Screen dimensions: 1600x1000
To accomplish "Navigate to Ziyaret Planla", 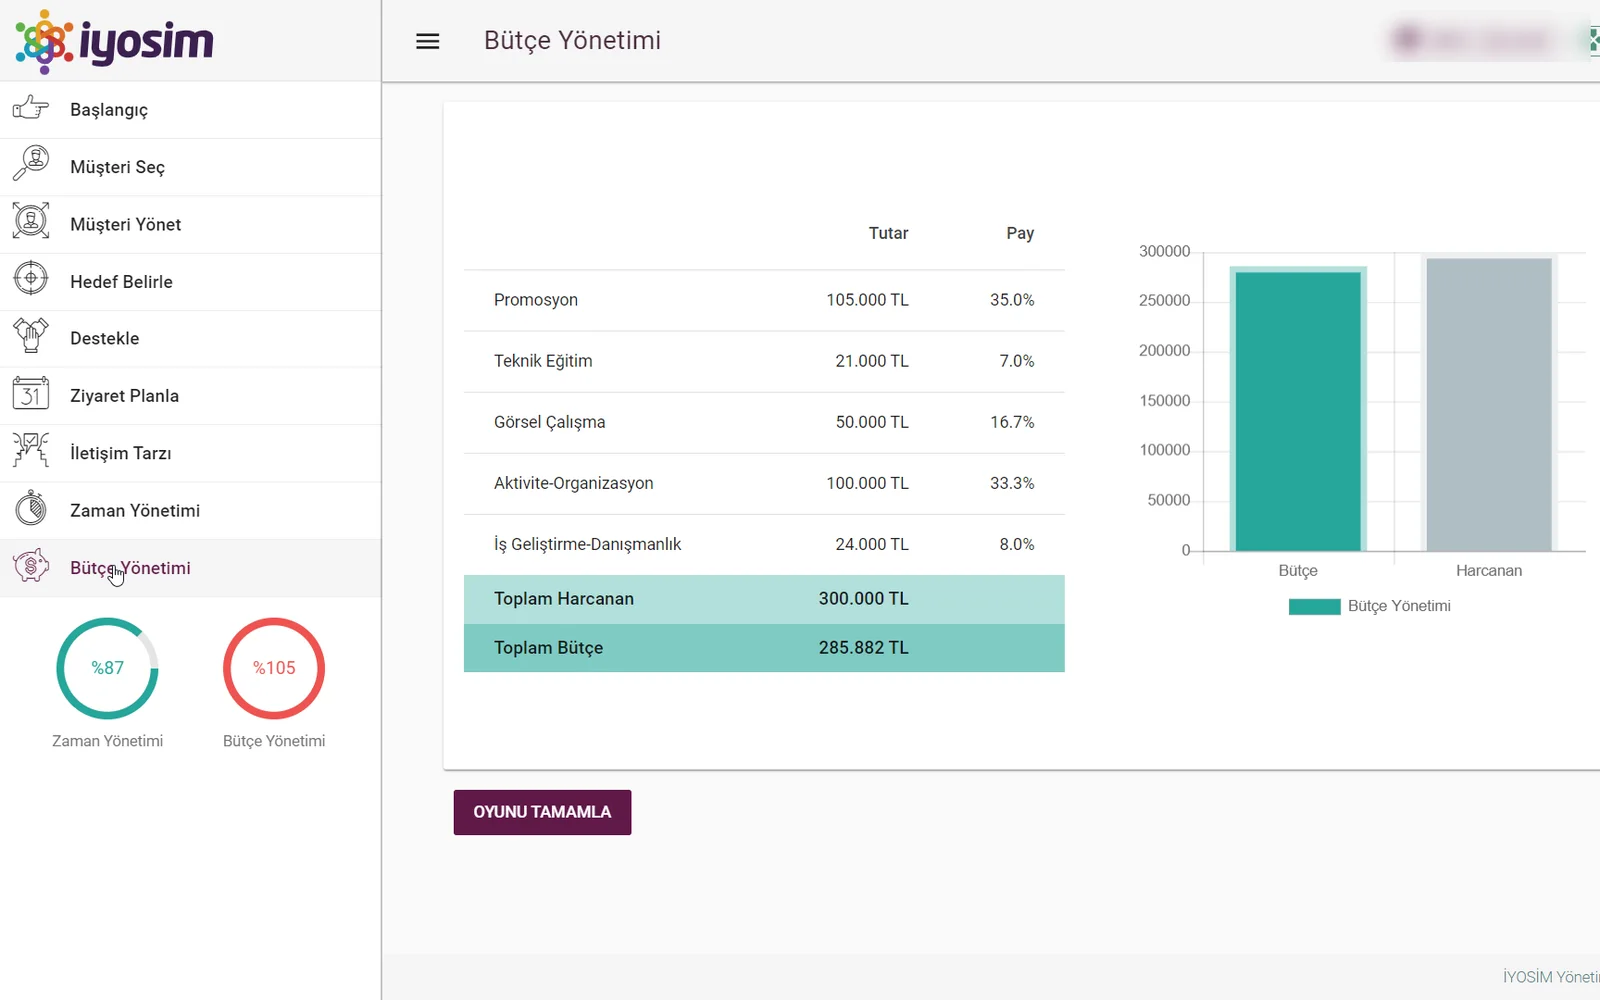I will coord(190,396).
